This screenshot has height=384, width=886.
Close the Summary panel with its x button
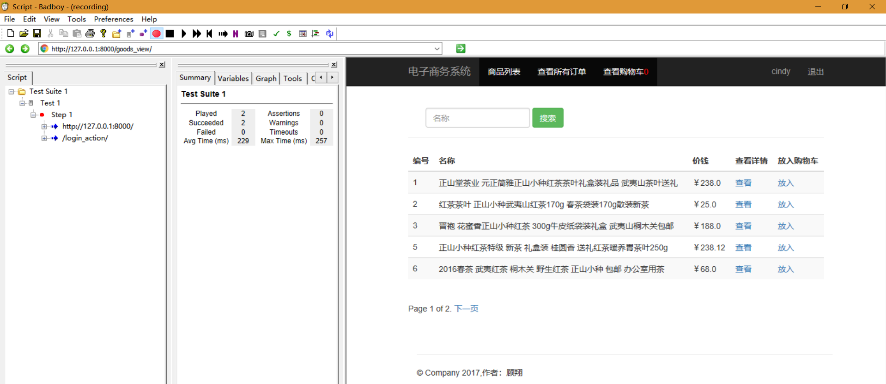point(333,65)
